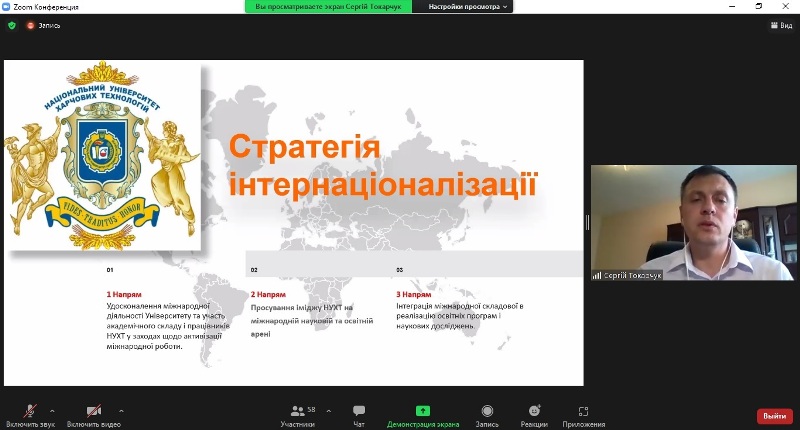This screenshot has height=430, width=800.
Task: Click the '01' number label on slide
Action: pos(110,270)
